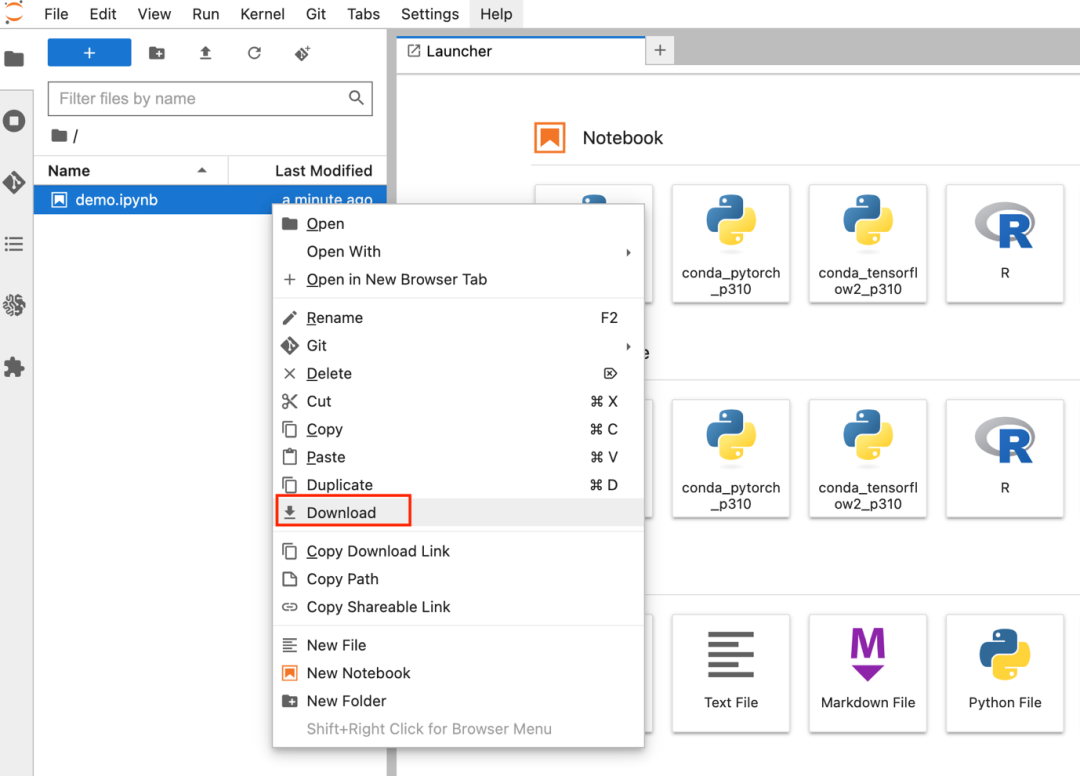Create a new Python File
The width and height of the screenshot is (1080, 776).
(1005, 673)
